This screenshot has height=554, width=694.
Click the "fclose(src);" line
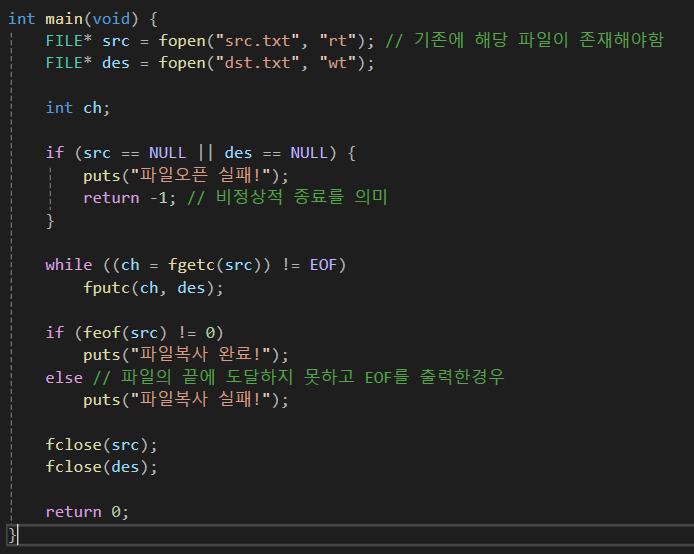tap(101, 445)
